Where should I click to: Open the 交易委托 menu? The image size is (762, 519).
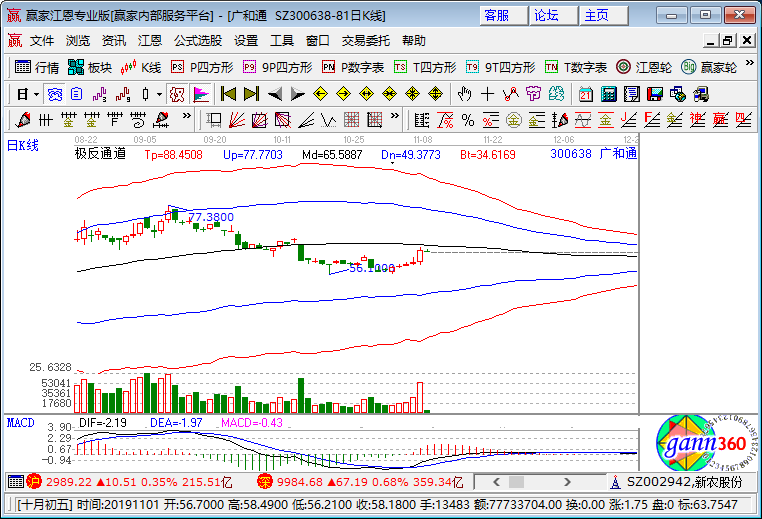(365, 41)
